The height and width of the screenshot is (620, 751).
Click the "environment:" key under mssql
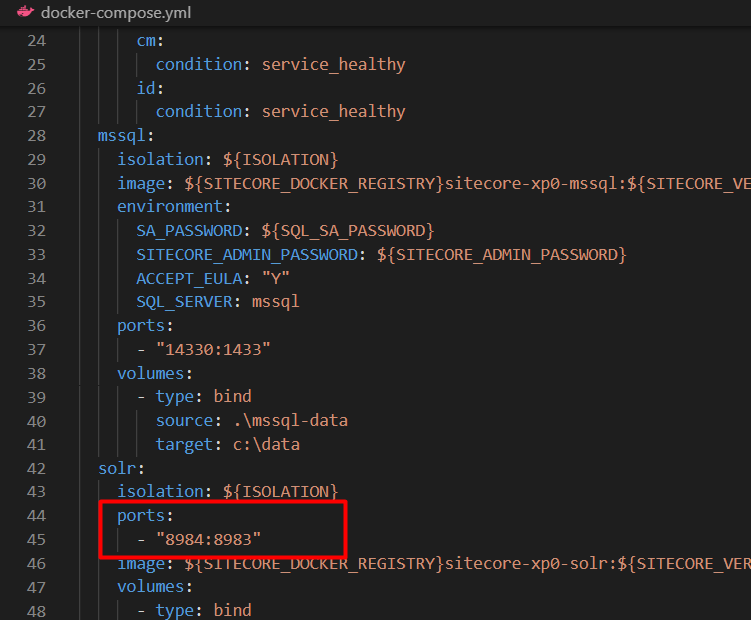[x=172, y=207]
